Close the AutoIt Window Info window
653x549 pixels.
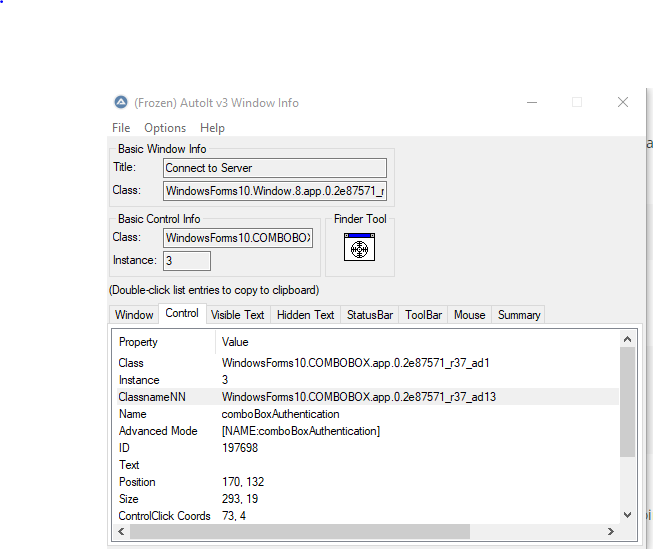pos(623,102)
